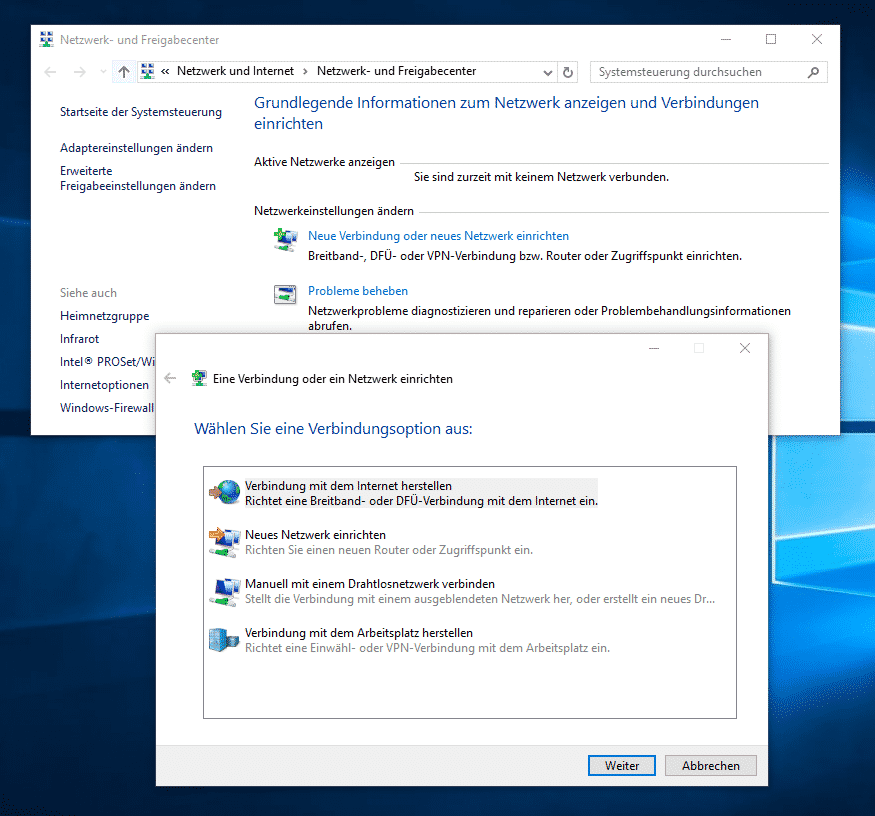Click the double chevron in the breadcrumb
The height and width of the screenshot is (816, 875).
click(165, 71)
